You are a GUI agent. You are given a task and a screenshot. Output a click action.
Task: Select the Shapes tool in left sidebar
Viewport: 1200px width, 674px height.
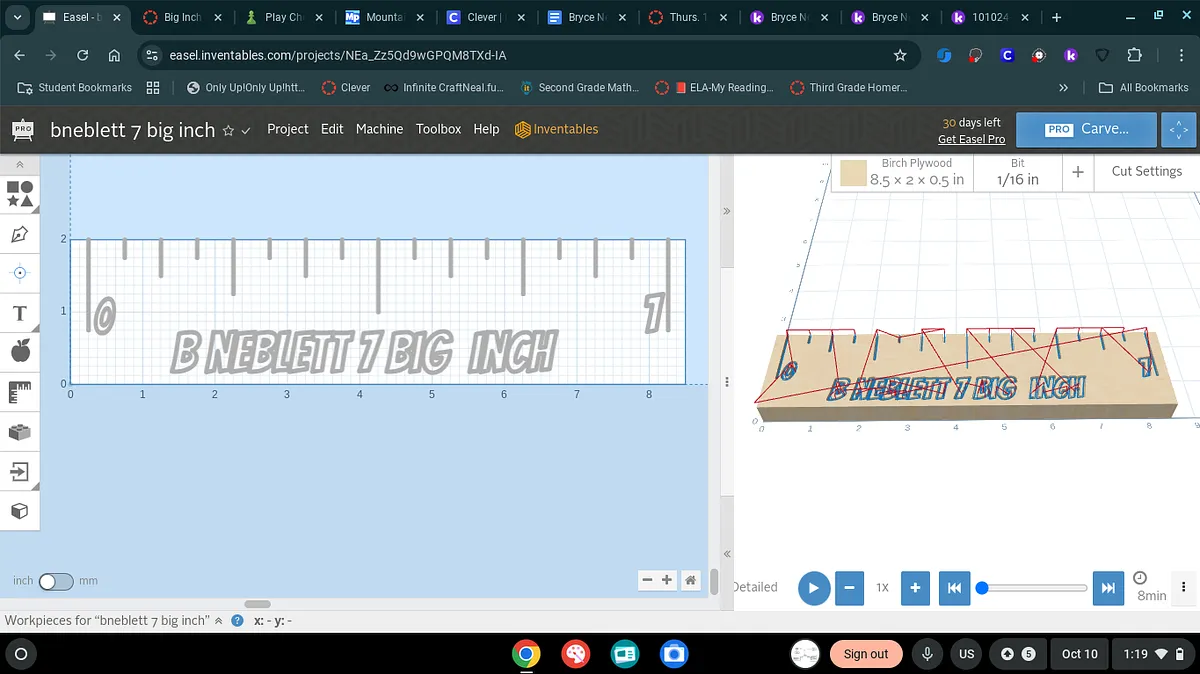[x=20, y=193]
